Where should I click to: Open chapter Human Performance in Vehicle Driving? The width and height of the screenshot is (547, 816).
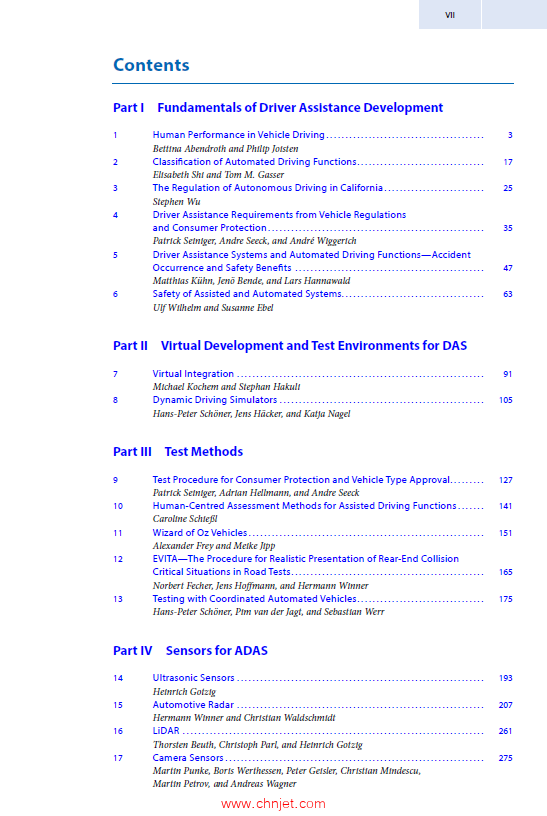coord(238,135)
